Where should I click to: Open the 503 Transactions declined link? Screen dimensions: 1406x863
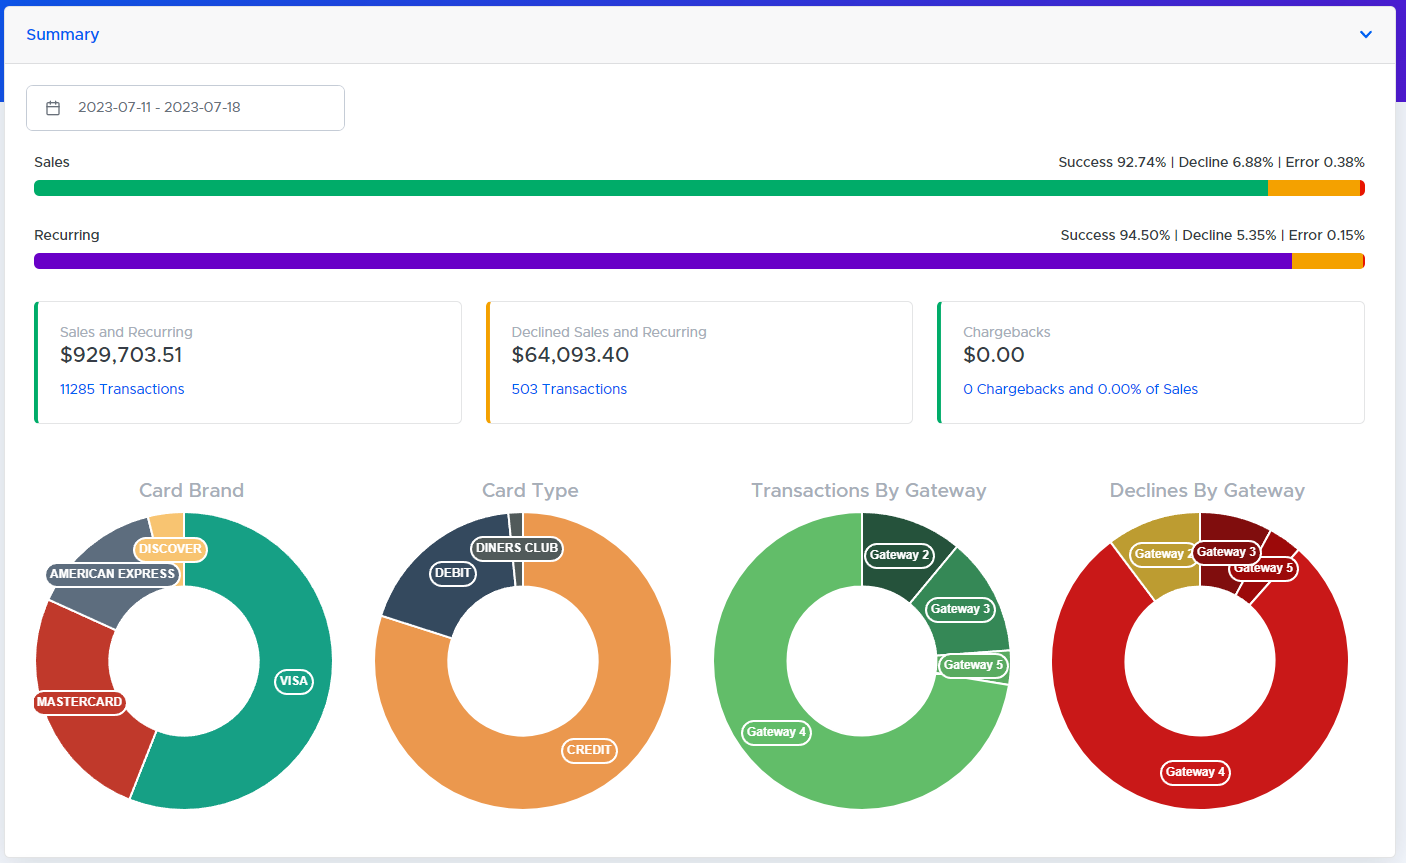pyautogui.click(x=569, y=389)
